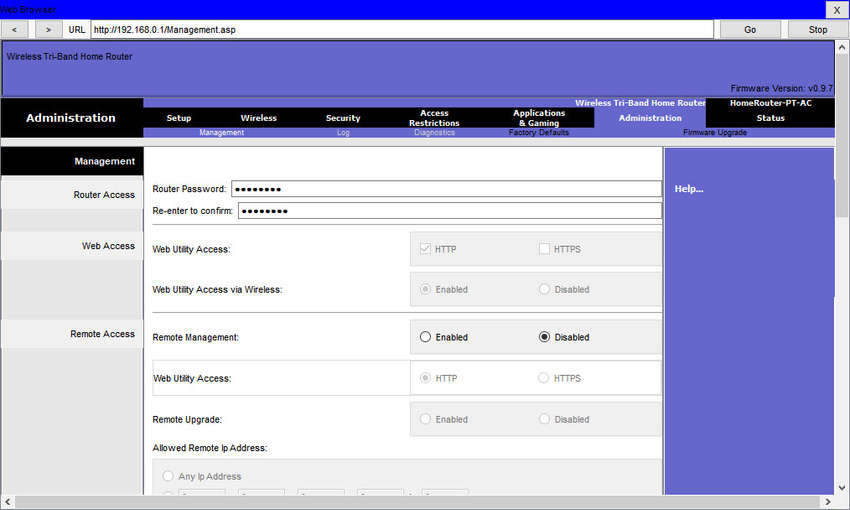The image size is (850, 510).
Task: Click the horizontal scrollbar right arrow
Action: point(828,502)
